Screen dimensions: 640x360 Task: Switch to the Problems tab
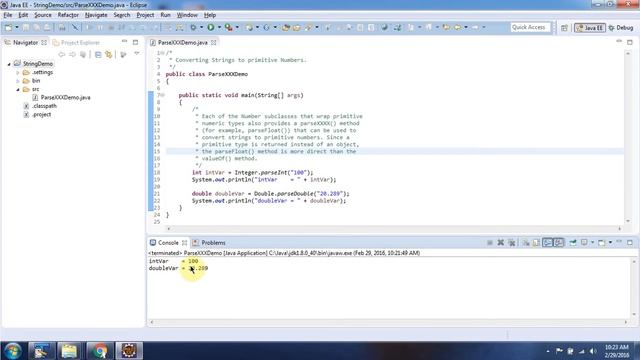pos(209,242)
